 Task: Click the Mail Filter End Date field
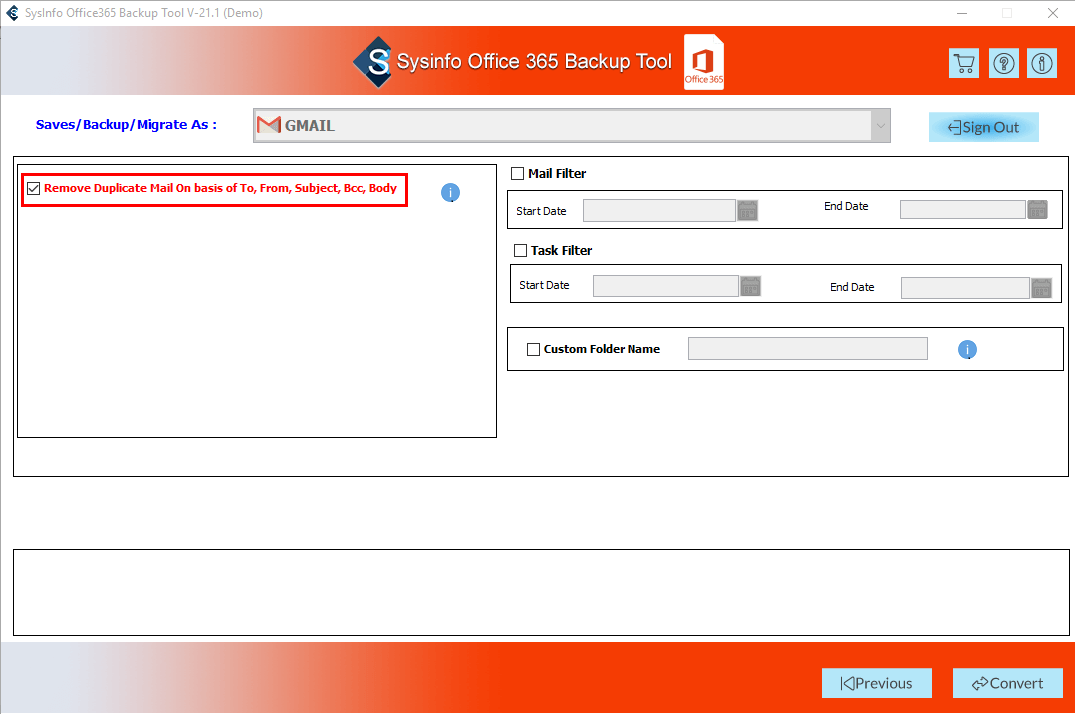[963, 209]
